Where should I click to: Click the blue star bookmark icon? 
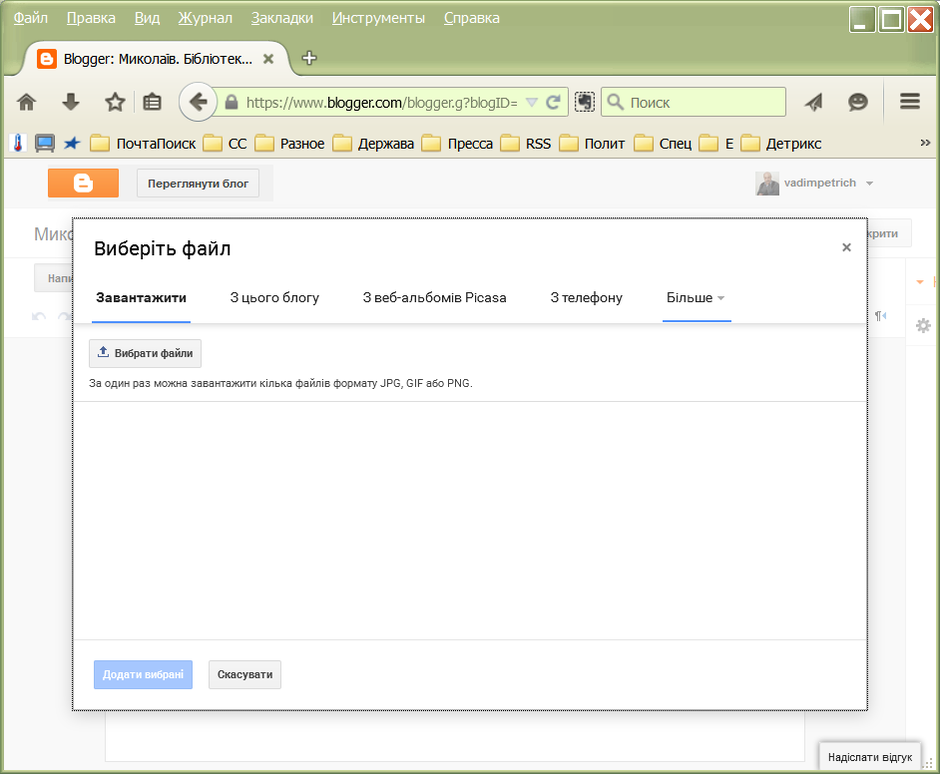coord(72,143)
